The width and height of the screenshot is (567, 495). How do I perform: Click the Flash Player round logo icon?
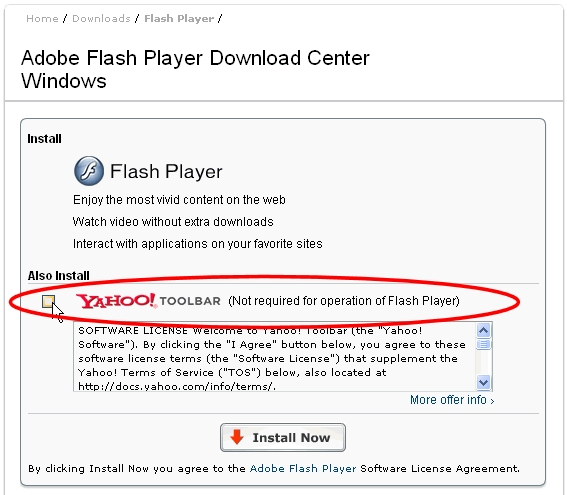(x=89, y=171)
